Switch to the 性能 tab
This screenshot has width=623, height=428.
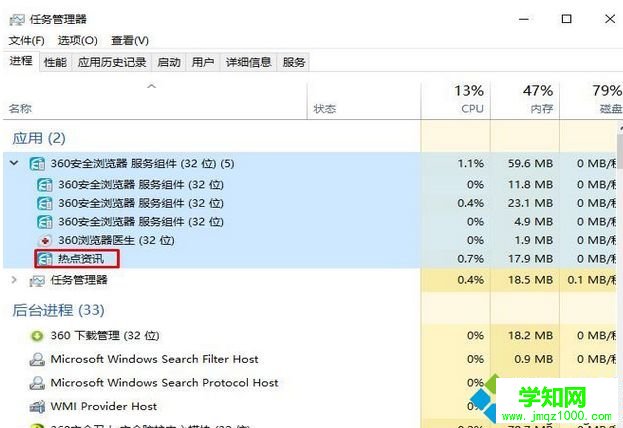(55, 62)
